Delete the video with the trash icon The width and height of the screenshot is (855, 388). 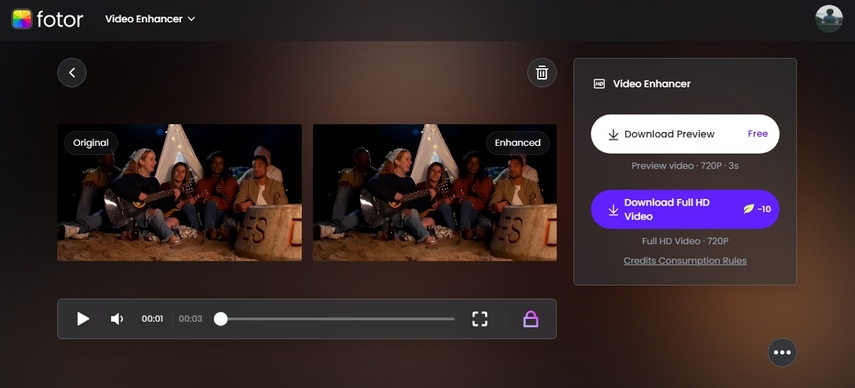(541, 72)
